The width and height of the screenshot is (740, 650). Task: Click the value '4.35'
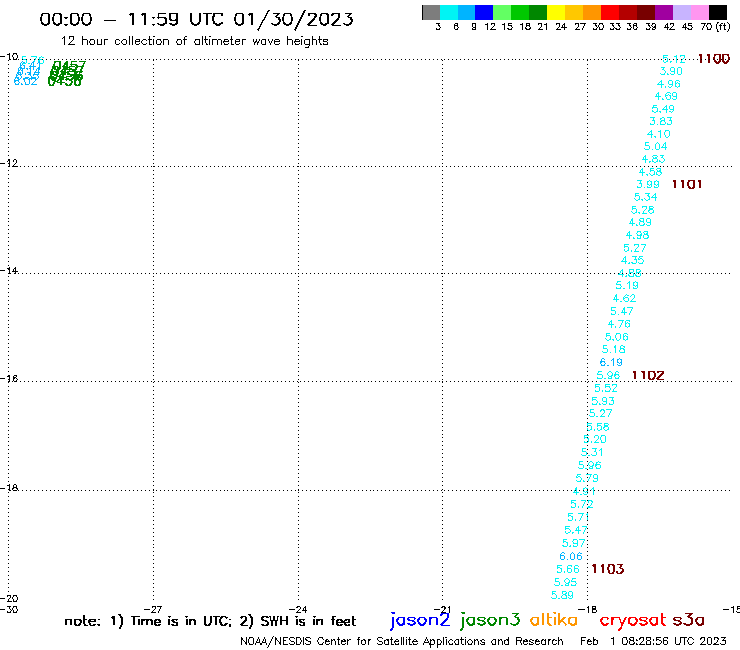click(632, 260)
